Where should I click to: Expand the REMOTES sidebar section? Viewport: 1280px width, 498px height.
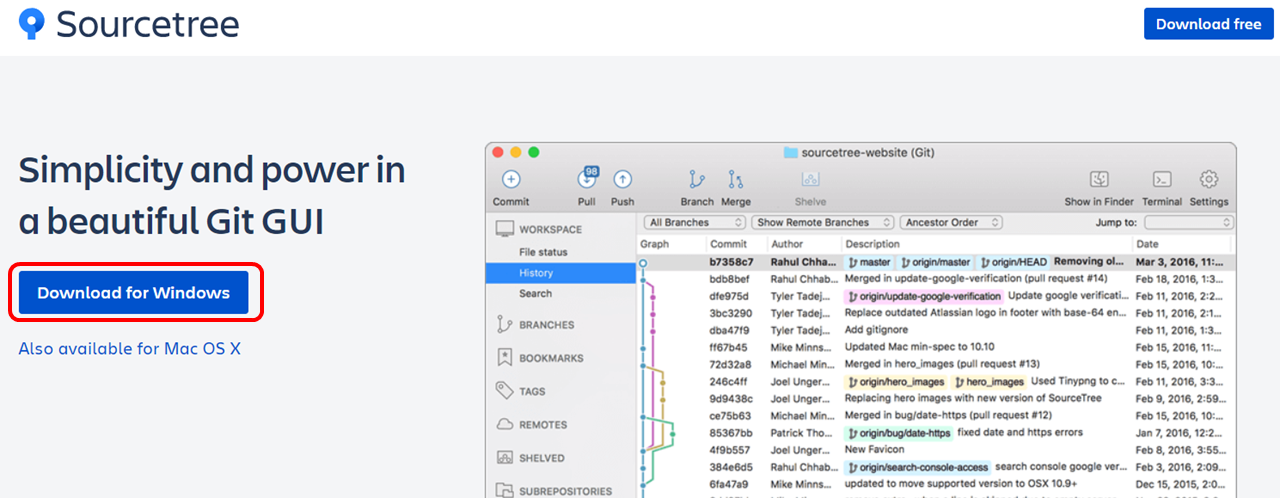543,425
